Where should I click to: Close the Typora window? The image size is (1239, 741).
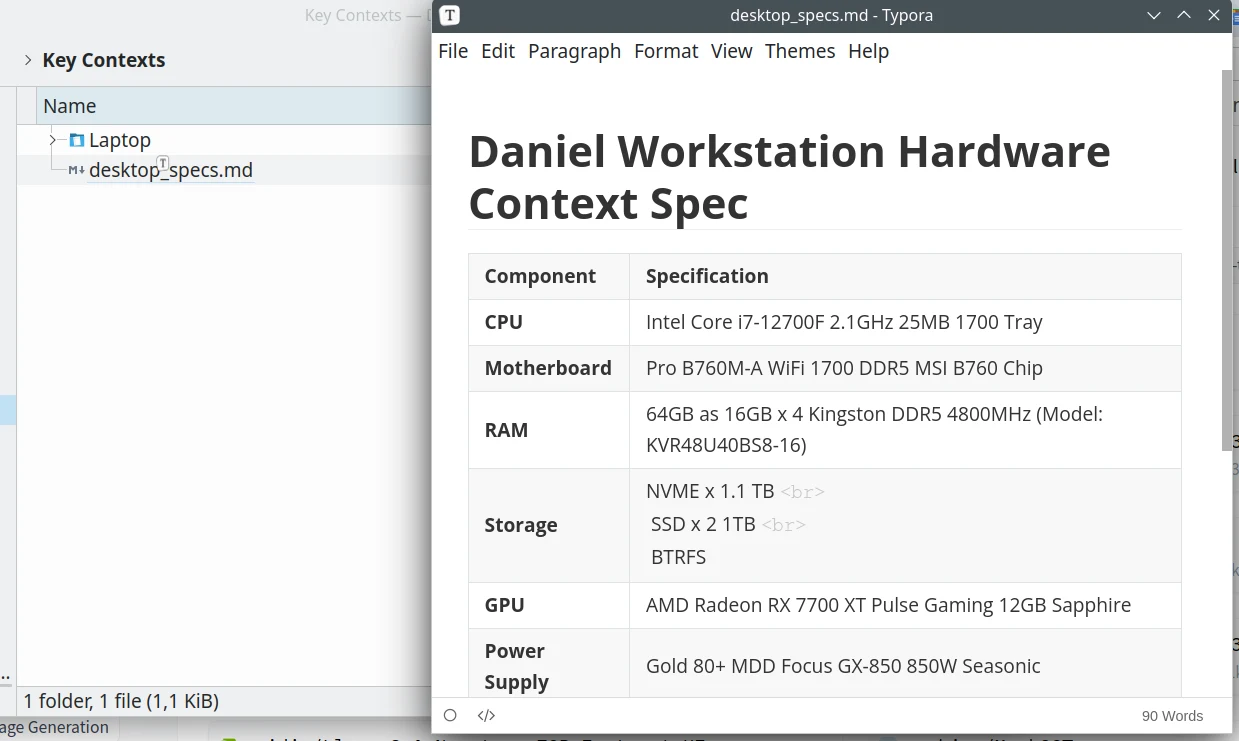[x=1214, y=15]
